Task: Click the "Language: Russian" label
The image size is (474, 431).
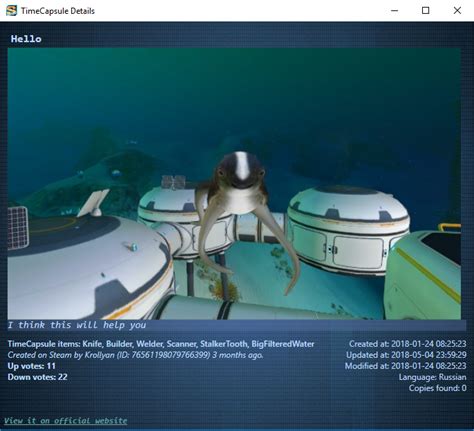Action: click(433, 377)
